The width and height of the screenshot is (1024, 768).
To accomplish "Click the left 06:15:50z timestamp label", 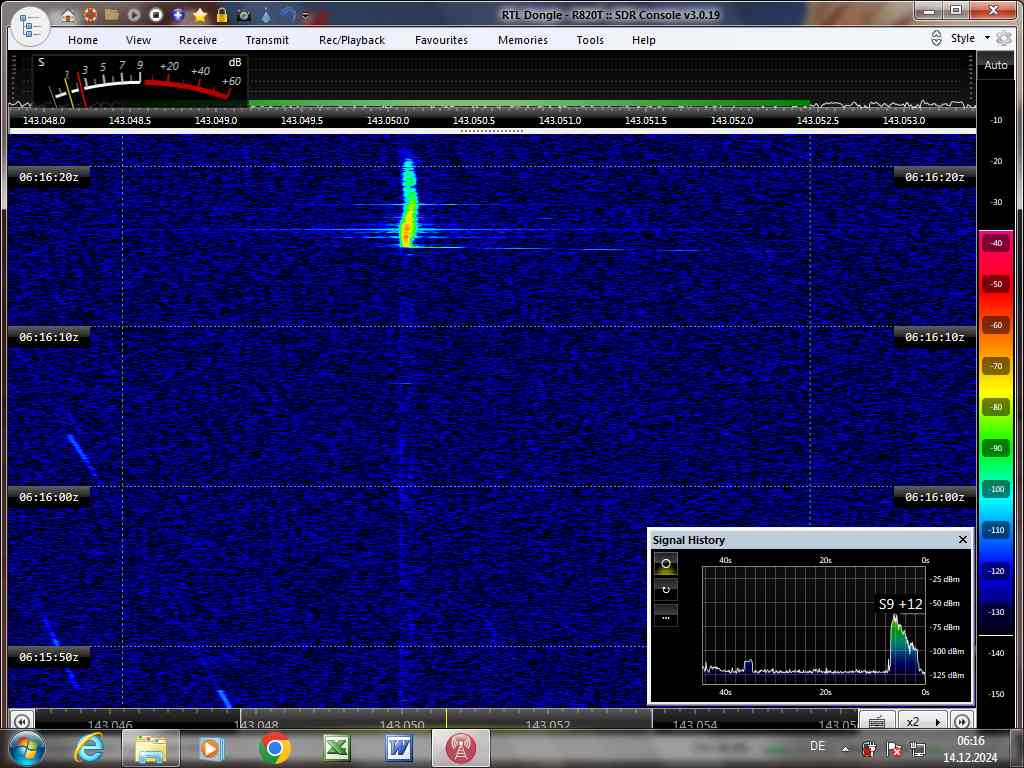I will pyautogui.click(x=48, y=657).
